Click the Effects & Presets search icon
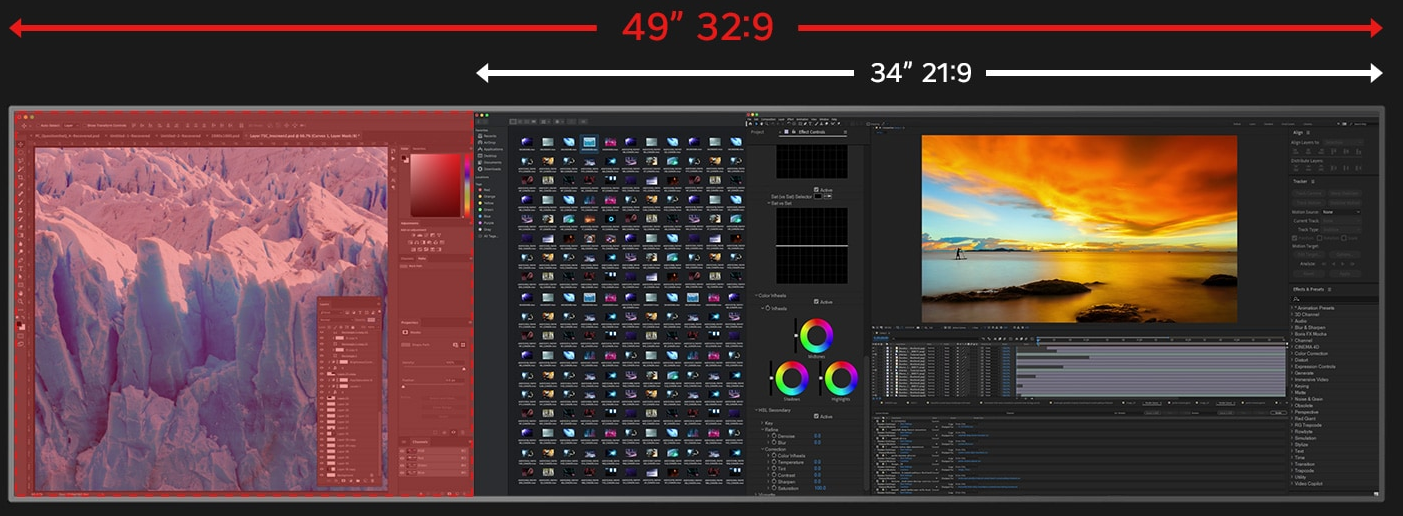Viewport: 1403px width, 516px height. [1297, 298]
